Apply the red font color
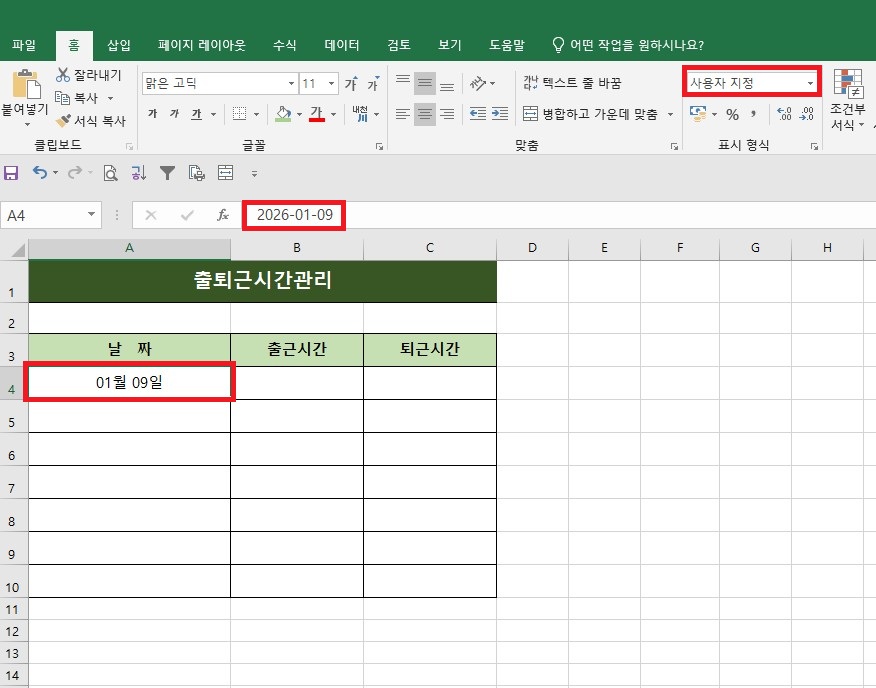 point(317,114)
